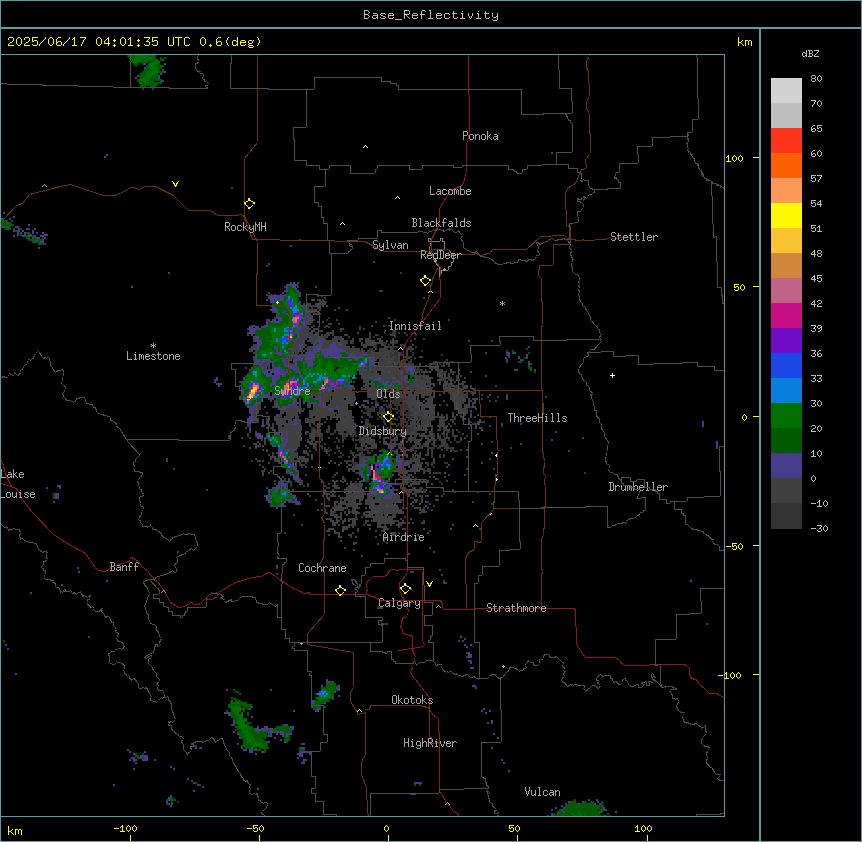Screen dimensions: 862x842
Task: Click the Limestone label
Action: pos(153,356)
